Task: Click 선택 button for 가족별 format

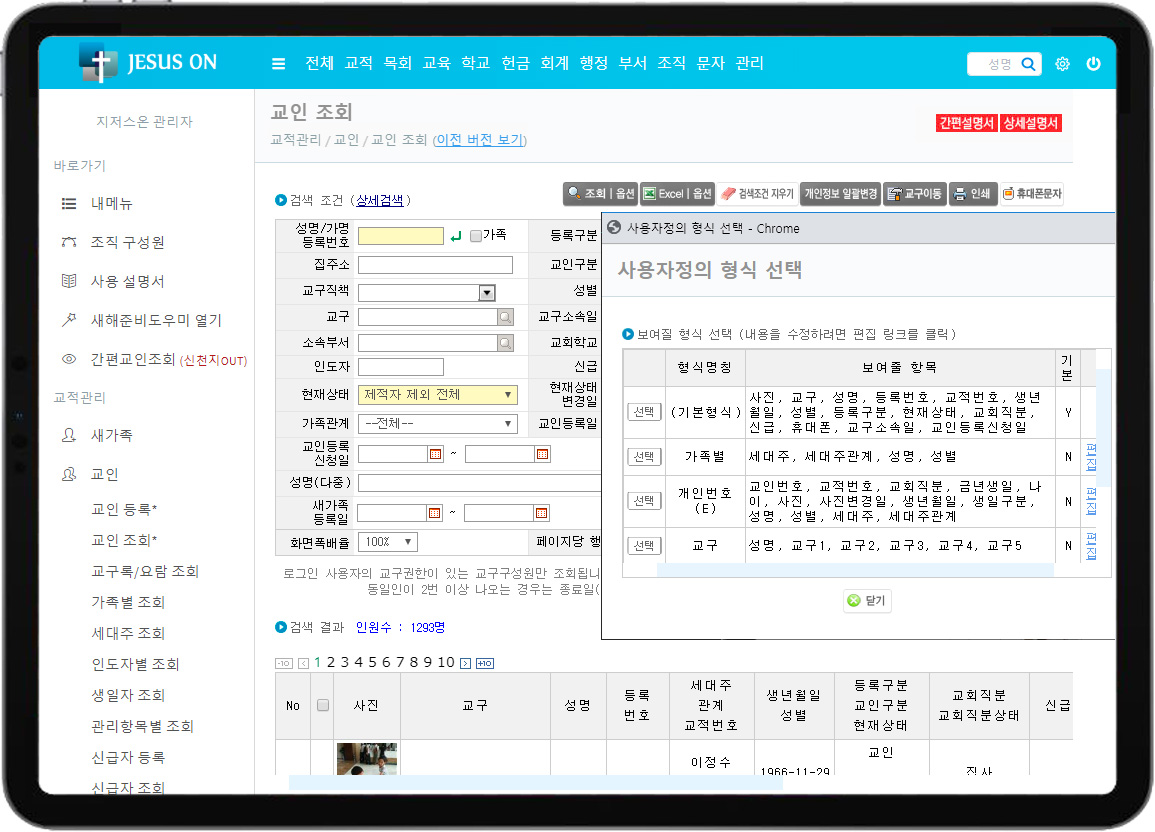Action: coord(644,457)
